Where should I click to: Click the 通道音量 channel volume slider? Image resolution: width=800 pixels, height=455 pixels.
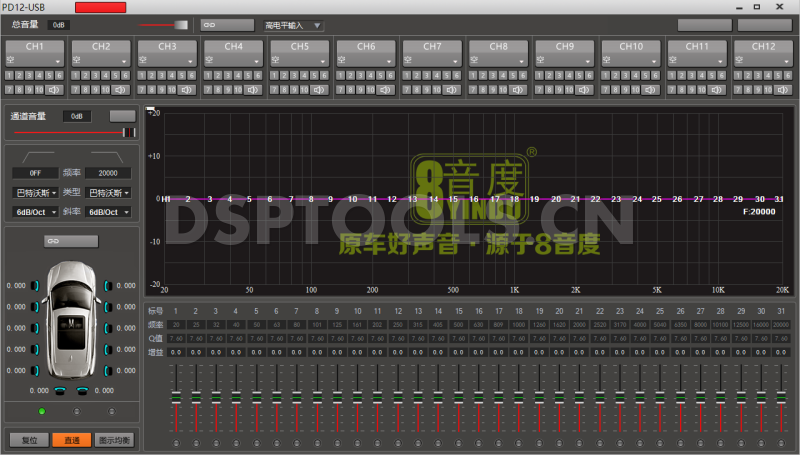(72, 132)
